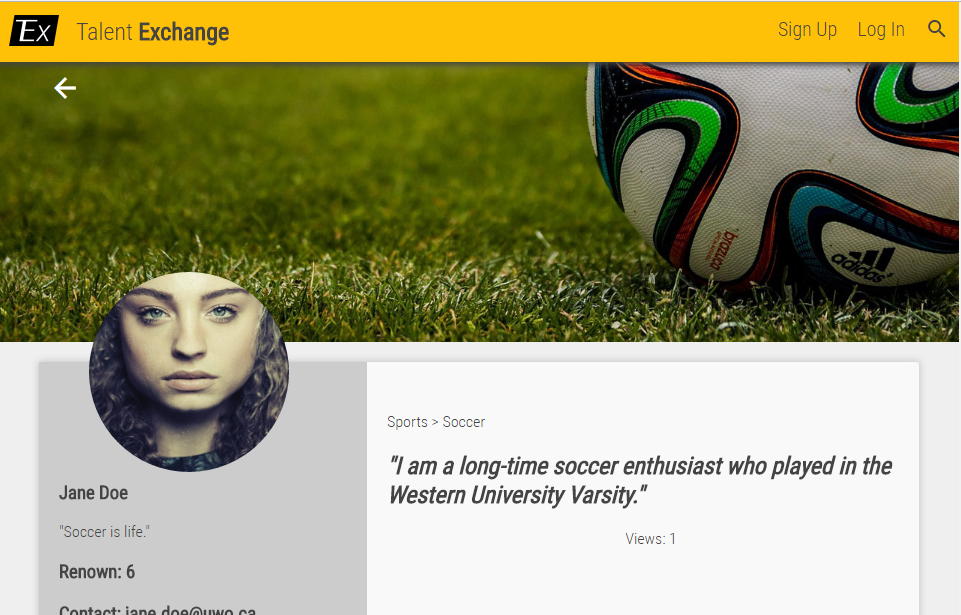This screenshot has height=615, width=961.
Task: Select the "Soccer is life." tagline
Action: click(104, 532)
